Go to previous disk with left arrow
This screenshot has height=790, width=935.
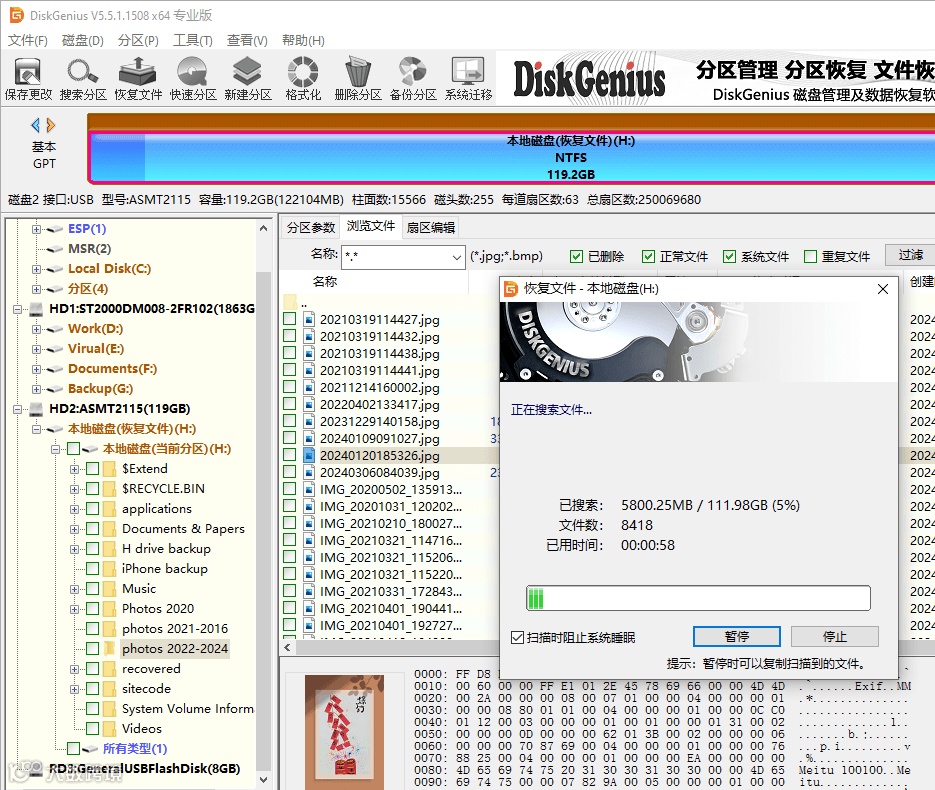coord(36,125)
